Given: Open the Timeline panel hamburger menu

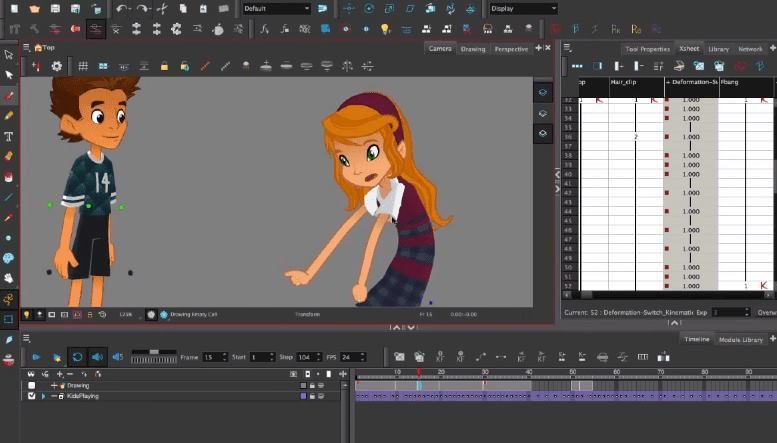Looking at the screenshot, I should tap(26, 338).
